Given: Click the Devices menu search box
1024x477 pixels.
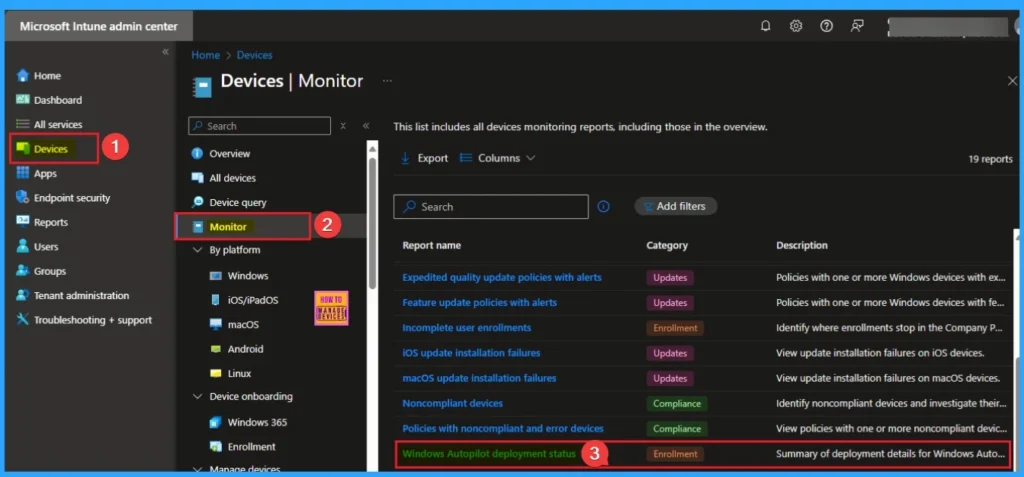Looking at the screenshot, I should 259,126.
